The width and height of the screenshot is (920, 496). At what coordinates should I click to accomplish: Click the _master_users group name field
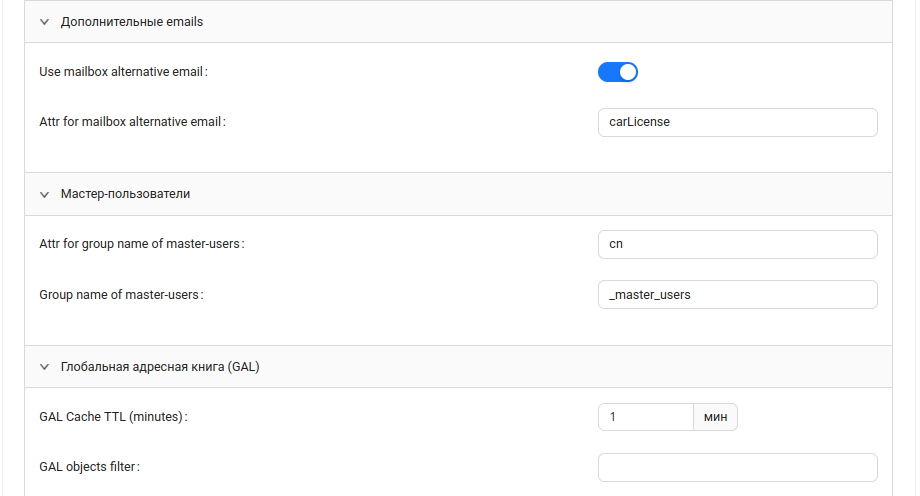[x=737, y=295]
